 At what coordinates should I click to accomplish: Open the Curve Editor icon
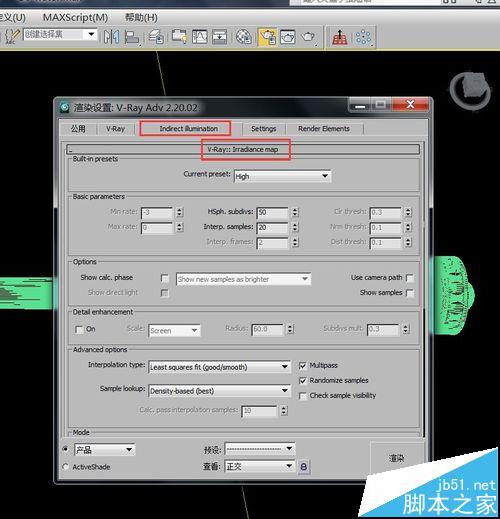[x=199, y=37]
